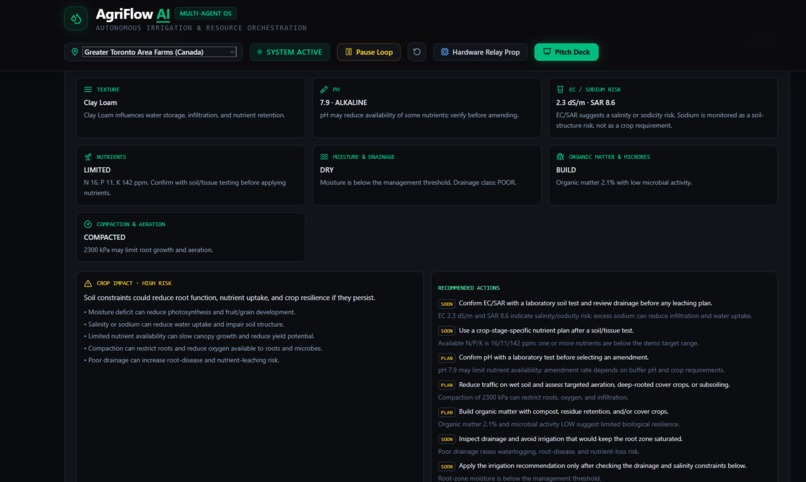Click the Moisture & Drainage card icon
The height and width of the screenshot is (482, 806).
click(x=324, y=157)
